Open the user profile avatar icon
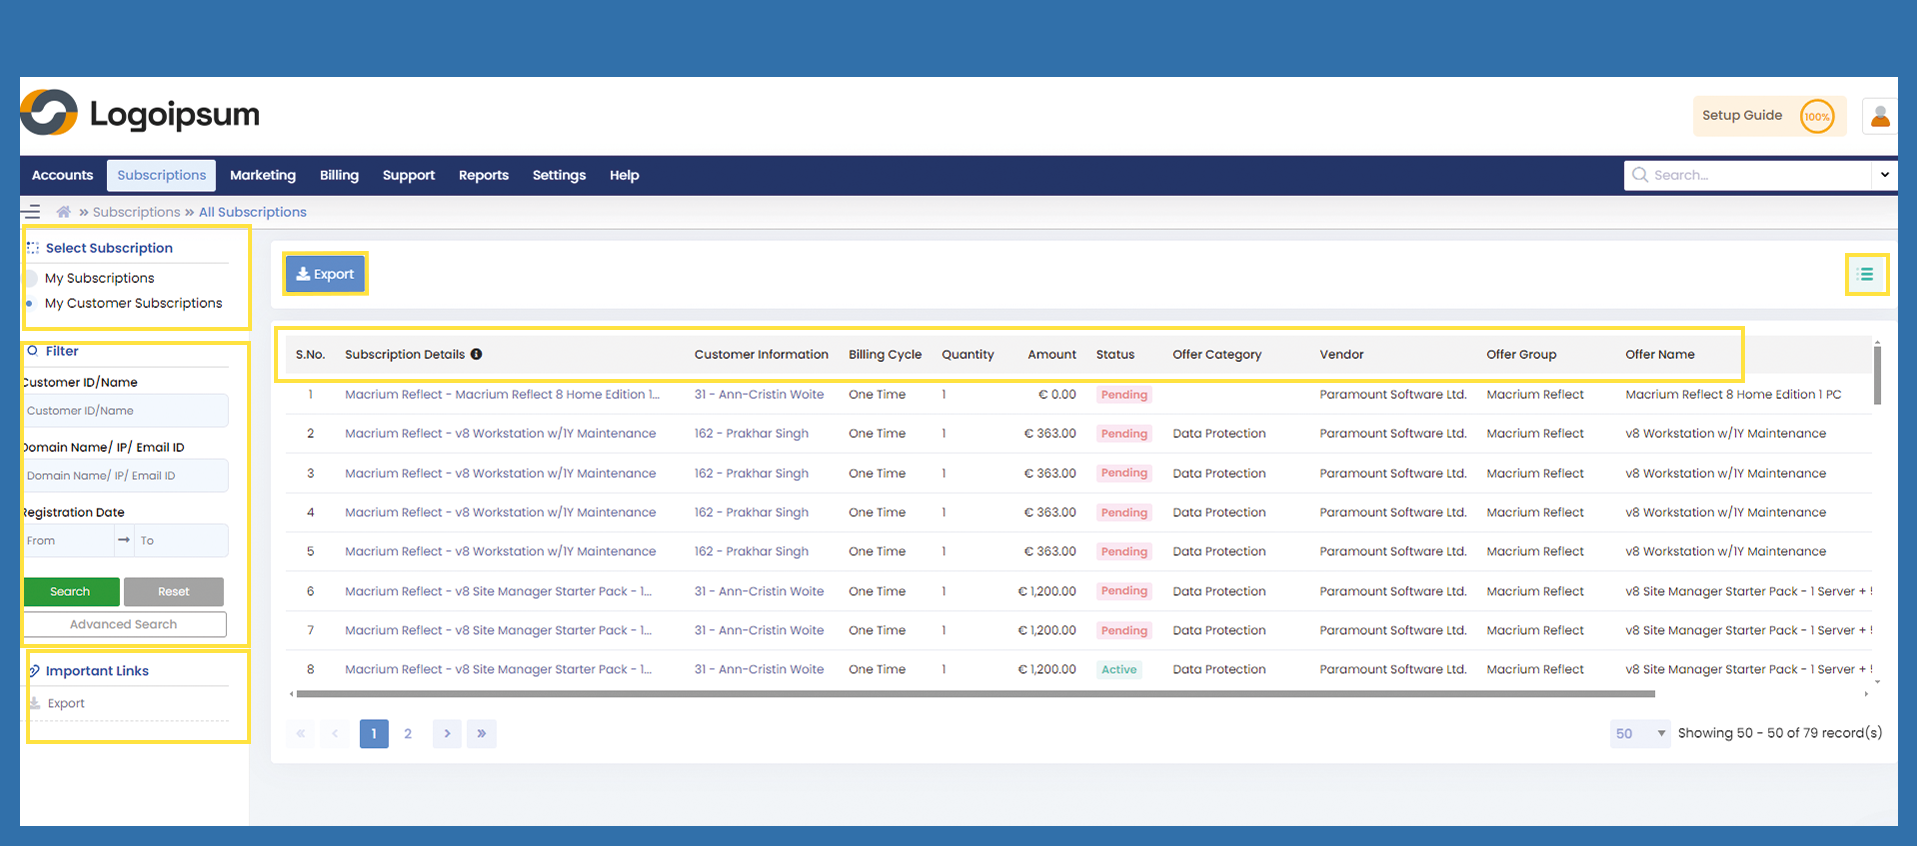Image resolution: width=1917 pixels, height=846 pixels. (1879, 116)
